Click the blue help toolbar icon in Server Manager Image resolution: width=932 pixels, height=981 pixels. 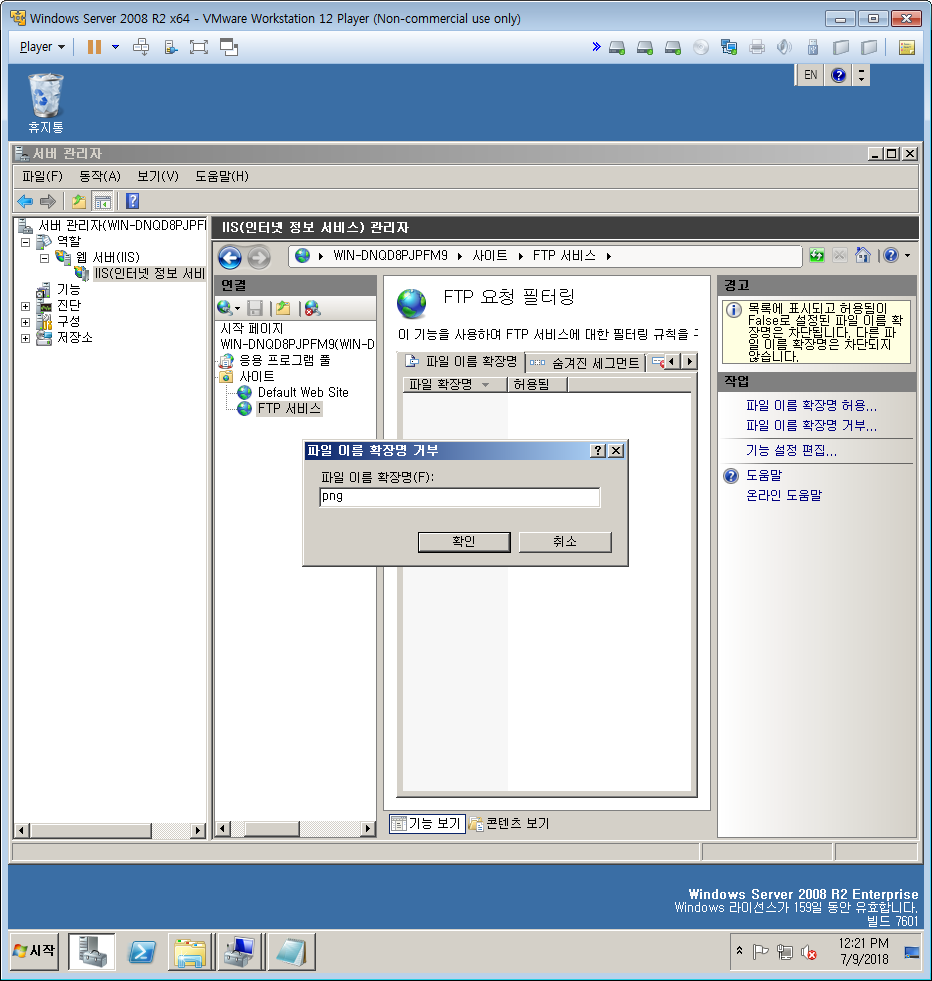133,201
